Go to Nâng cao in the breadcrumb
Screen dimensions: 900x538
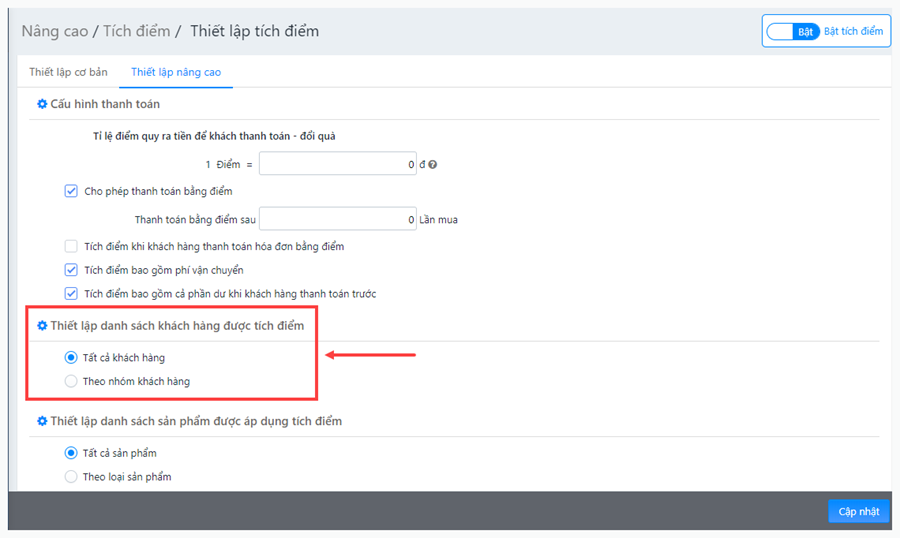[55, 31]
